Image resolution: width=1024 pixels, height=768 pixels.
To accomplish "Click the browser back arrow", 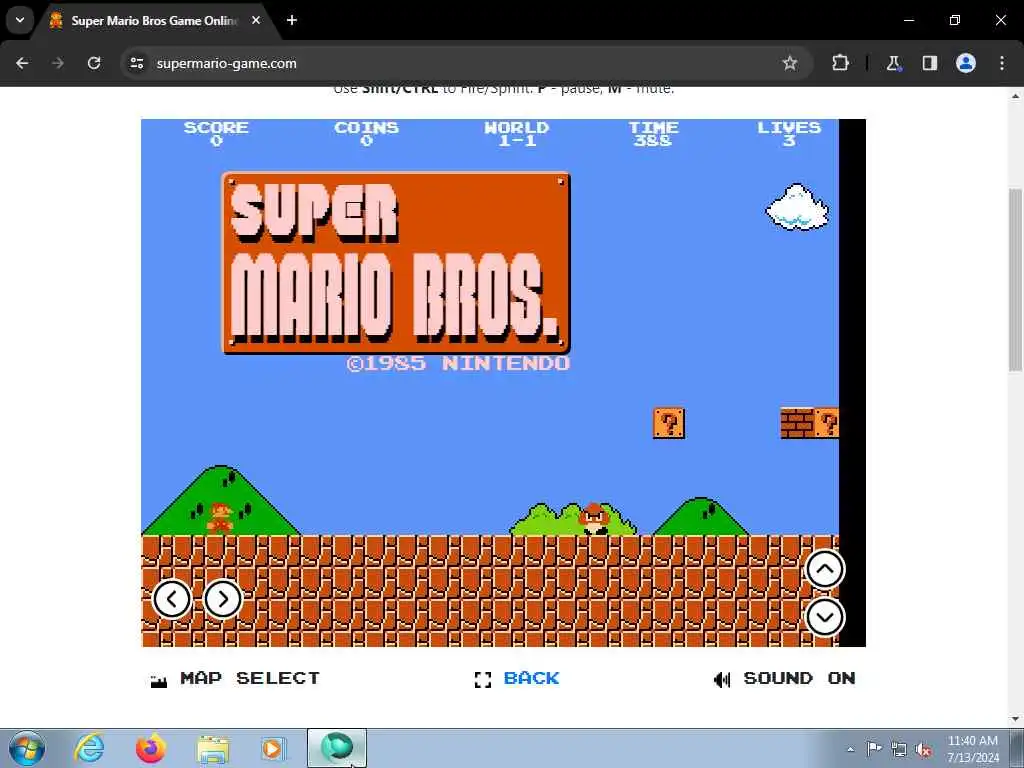I will (22, 63).
